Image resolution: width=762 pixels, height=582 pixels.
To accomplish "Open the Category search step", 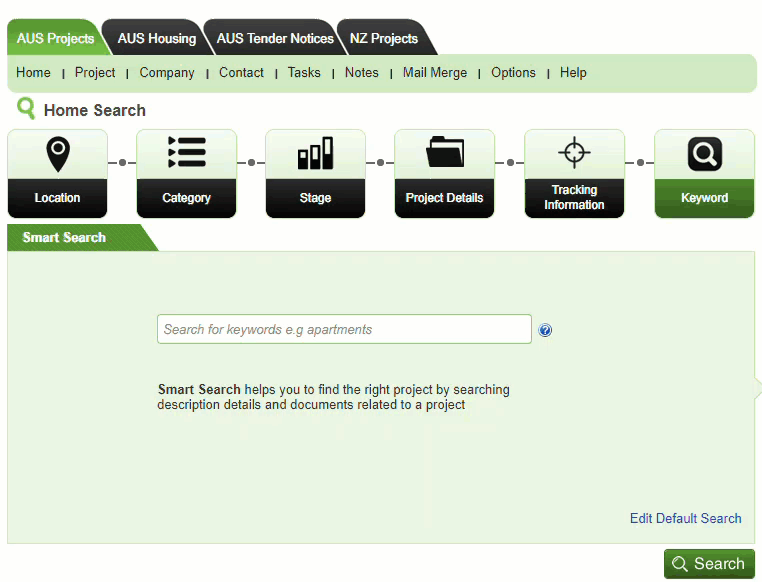I will pos(187,173).
